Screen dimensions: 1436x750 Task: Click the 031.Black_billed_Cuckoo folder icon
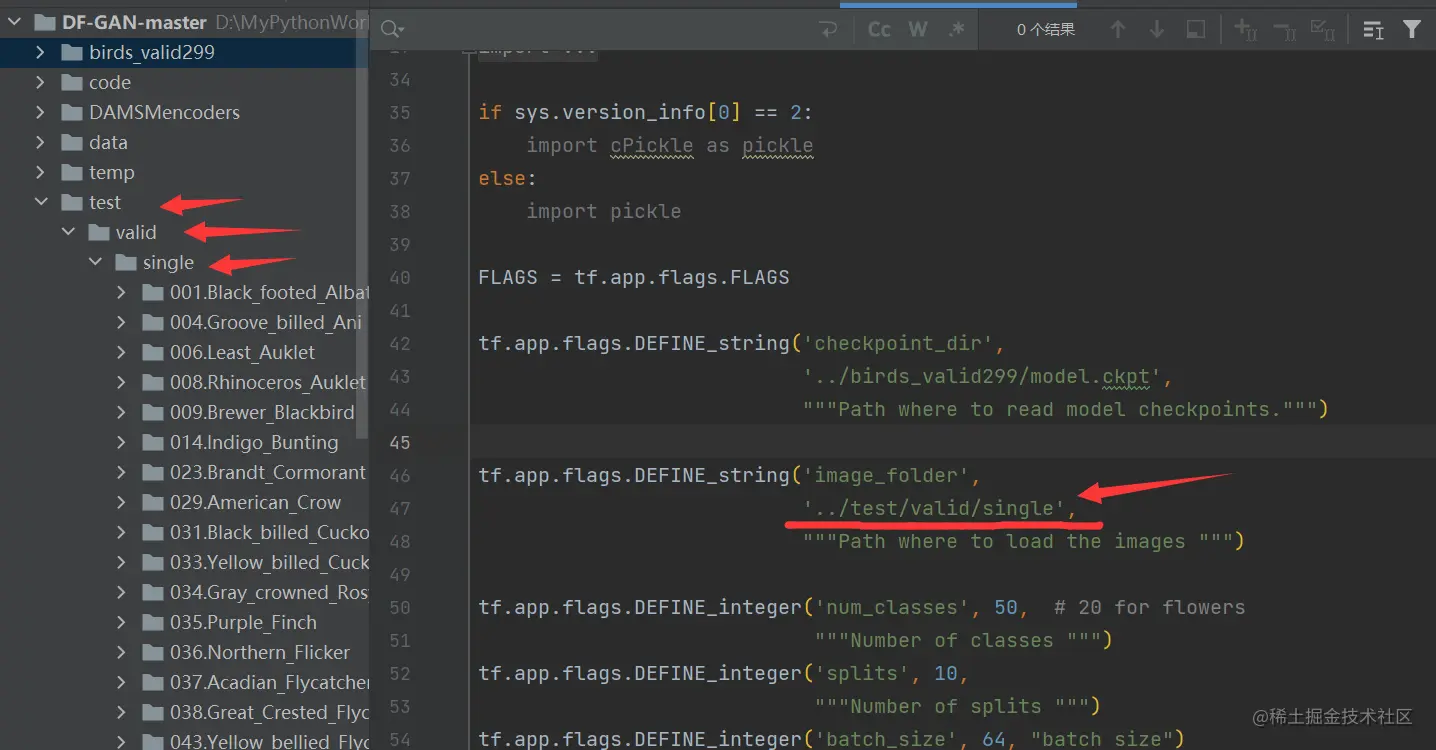[152, 532]
